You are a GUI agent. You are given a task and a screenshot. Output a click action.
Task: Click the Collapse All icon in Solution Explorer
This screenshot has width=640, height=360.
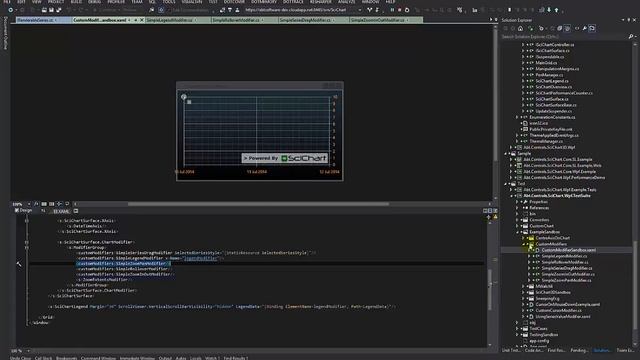560,28
